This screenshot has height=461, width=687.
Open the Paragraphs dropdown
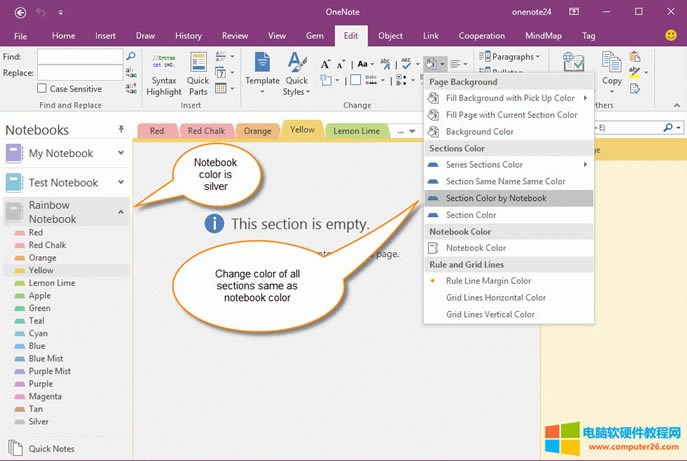pos(515,57)
